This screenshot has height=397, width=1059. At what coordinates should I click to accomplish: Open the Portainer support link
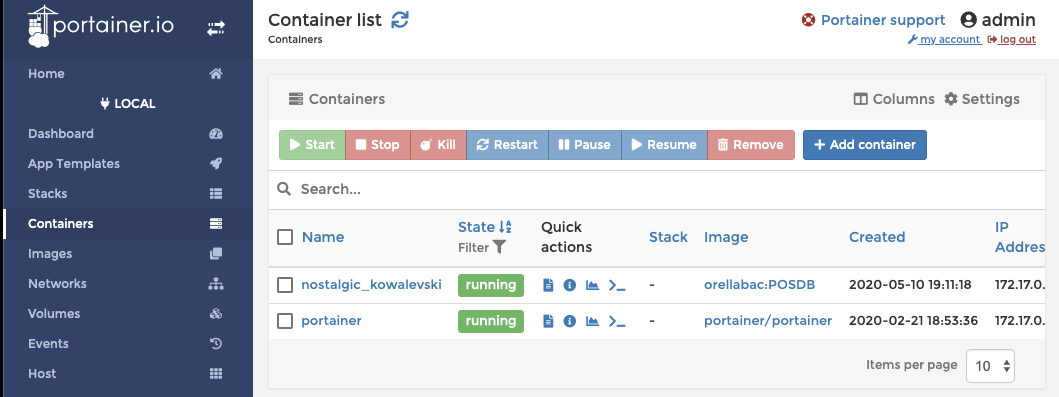(883, 20)
